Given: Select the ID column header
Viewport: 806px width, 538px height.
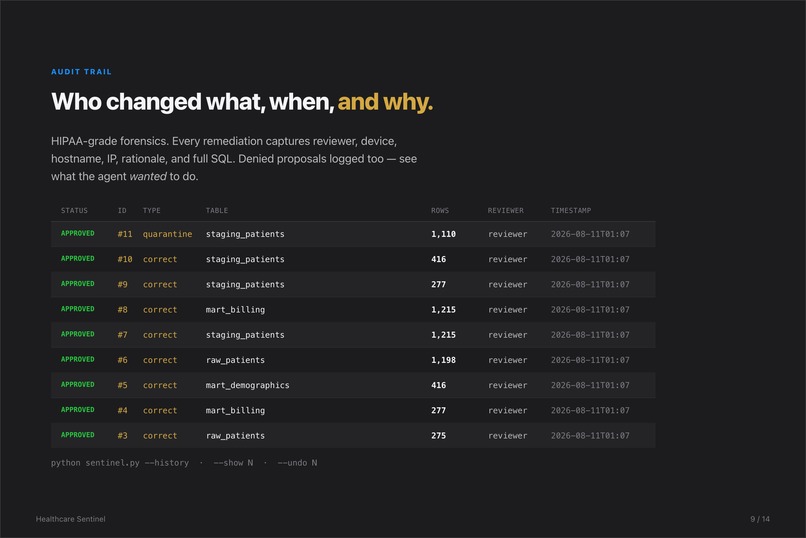Looking at the screenshot, I should (122, 211).
